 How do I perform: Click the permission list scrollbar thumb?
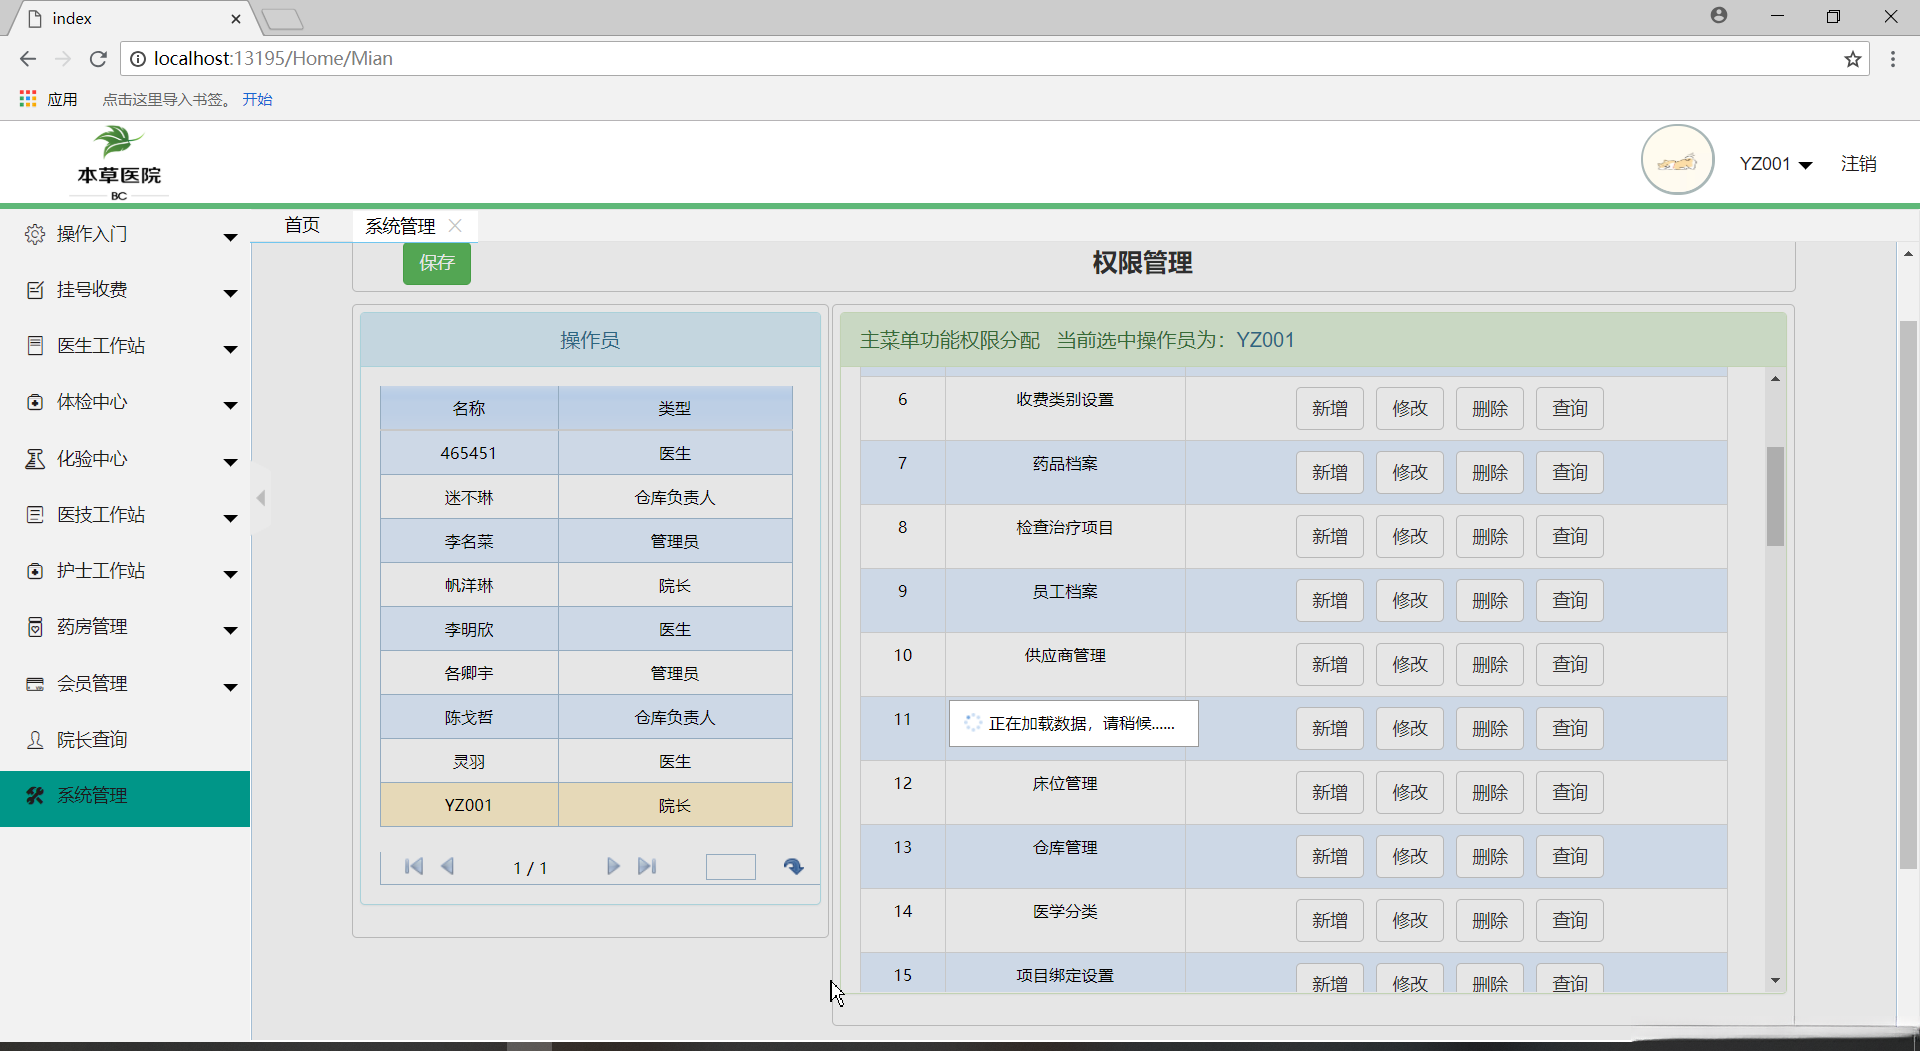[1776, 496]
